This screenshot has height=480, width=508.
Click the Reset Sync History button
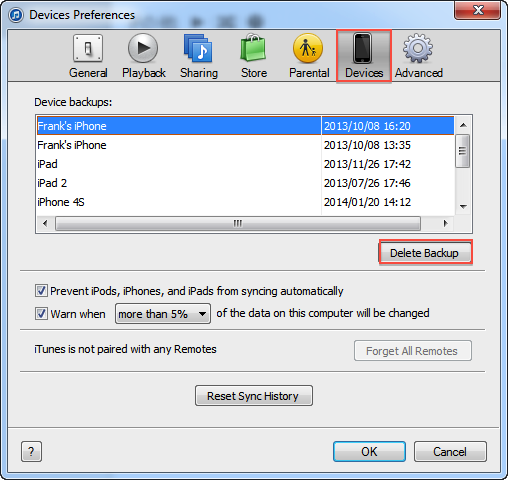(x=254, y=396)
